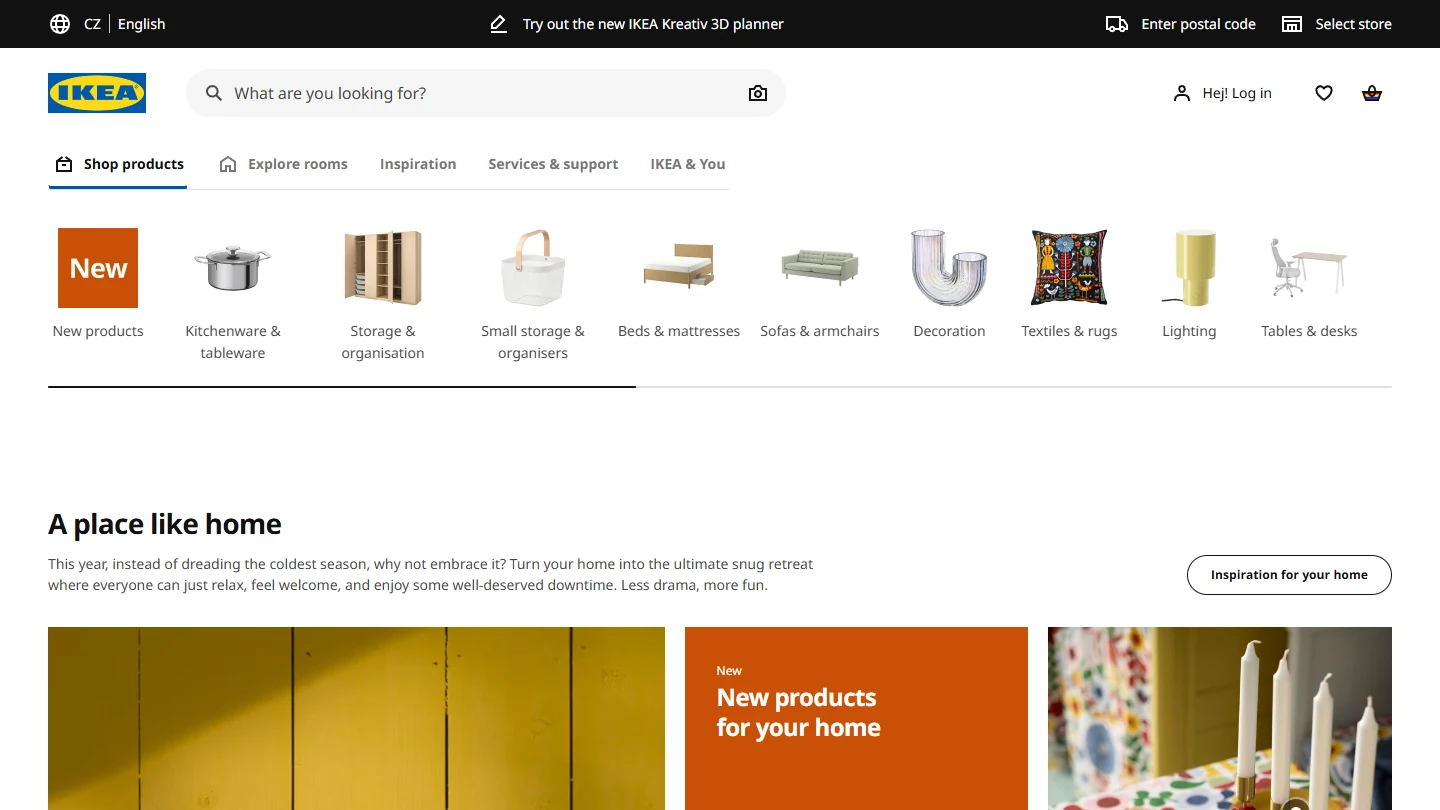1440x810 pixels.
Task: Click the Inspiration for your home button
Action: (x=1289, y=575)
